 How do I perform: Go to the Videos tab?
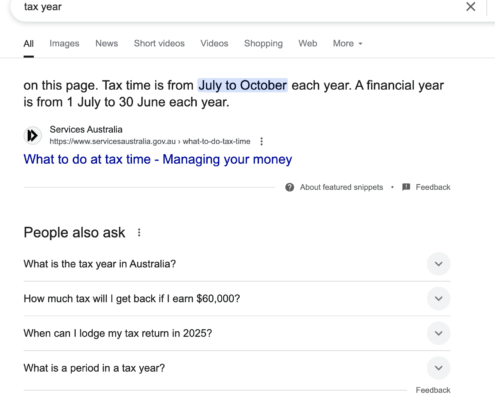coord(214,43)
